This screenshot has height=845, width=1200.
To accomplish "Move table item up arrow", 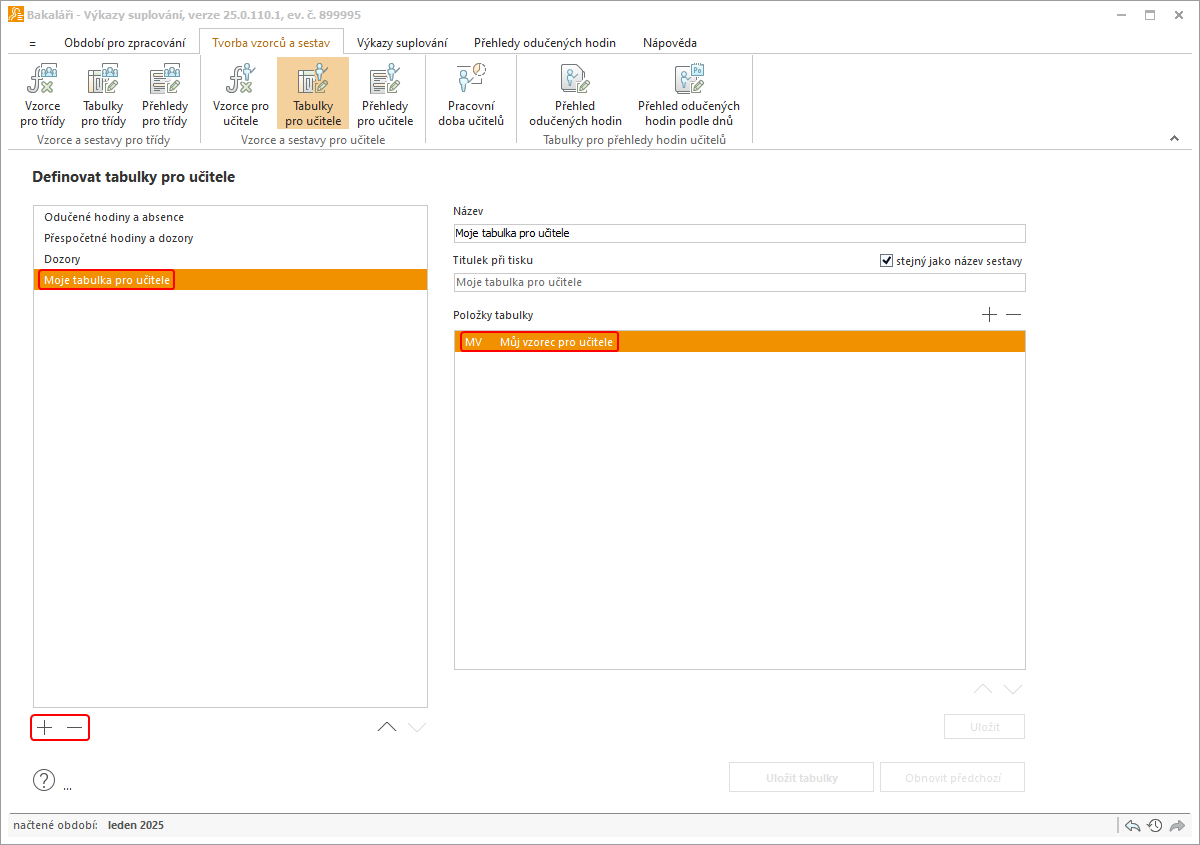I will (983, 689).
